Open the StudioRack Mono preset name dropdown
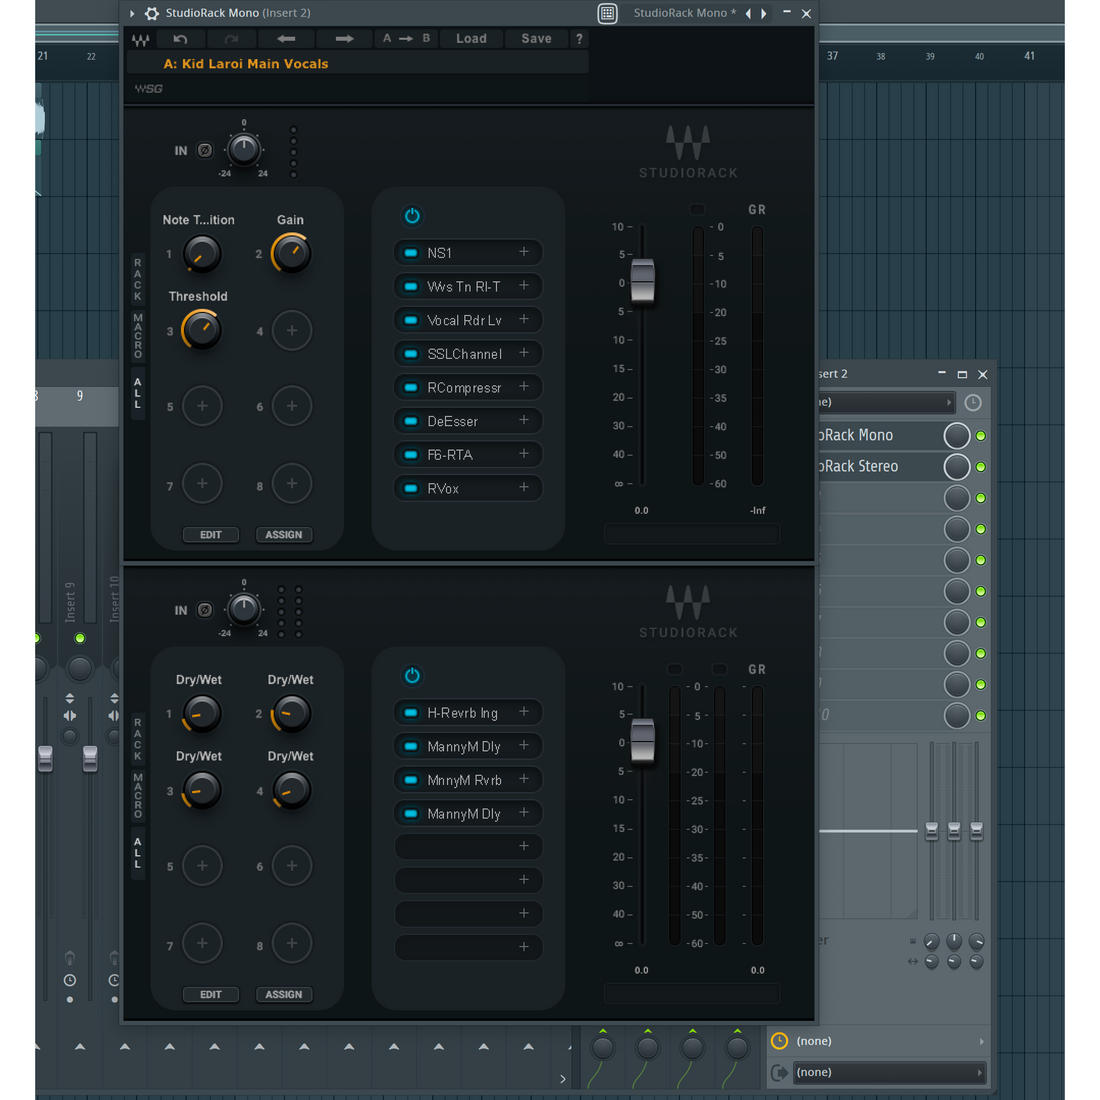This screenshot has height=1100, width=1100. pyautogui.click(x=684, y=13)
